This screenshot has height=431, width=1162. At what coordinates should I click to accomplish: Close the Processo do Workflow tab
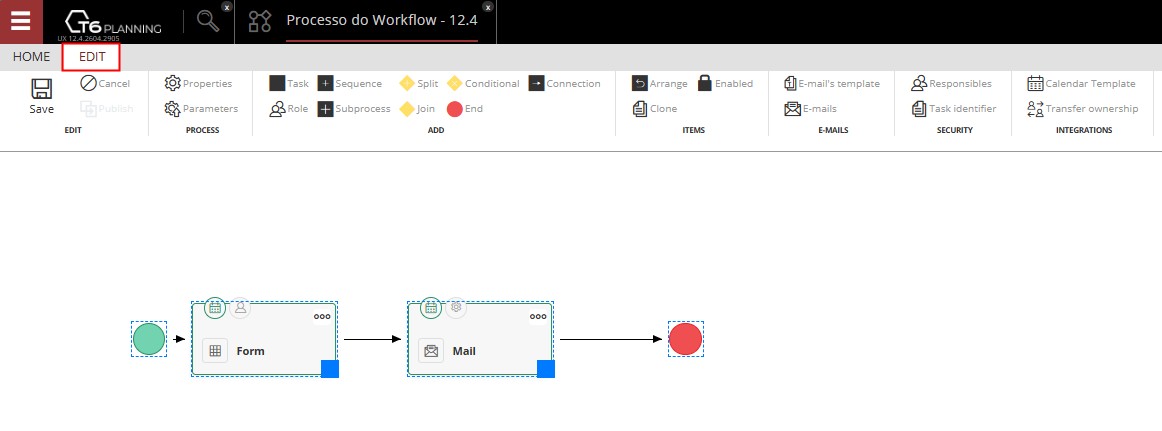[487, 7]
